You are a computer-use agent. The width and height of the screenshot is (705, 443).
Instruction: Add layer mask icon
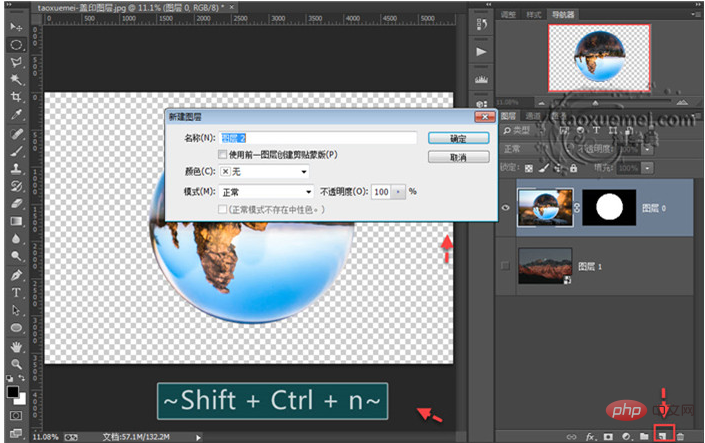pos(608,436)
